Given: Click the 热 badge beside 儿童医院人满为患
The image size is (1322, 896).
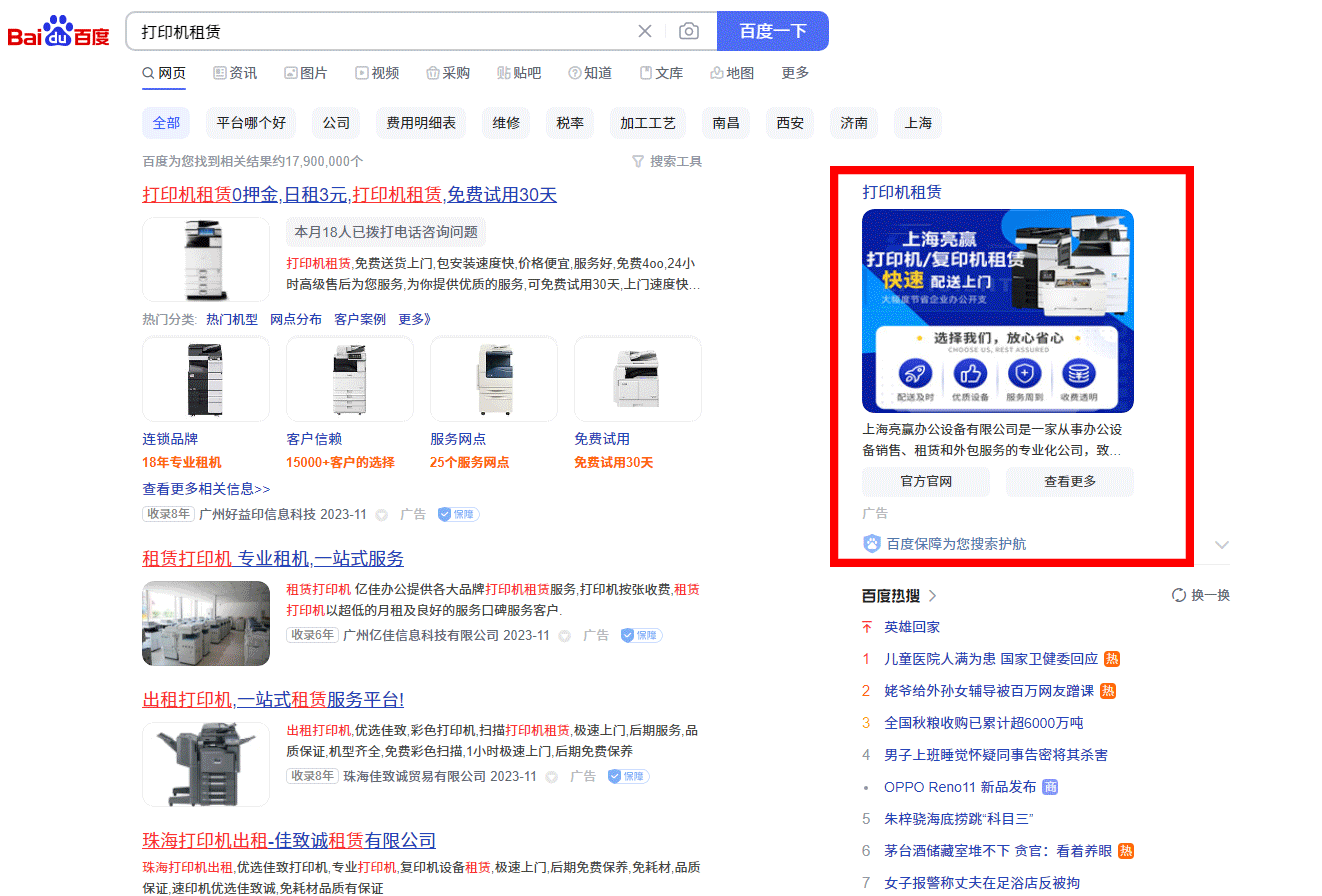Looking at the screenshot, I should [1111, 659].
